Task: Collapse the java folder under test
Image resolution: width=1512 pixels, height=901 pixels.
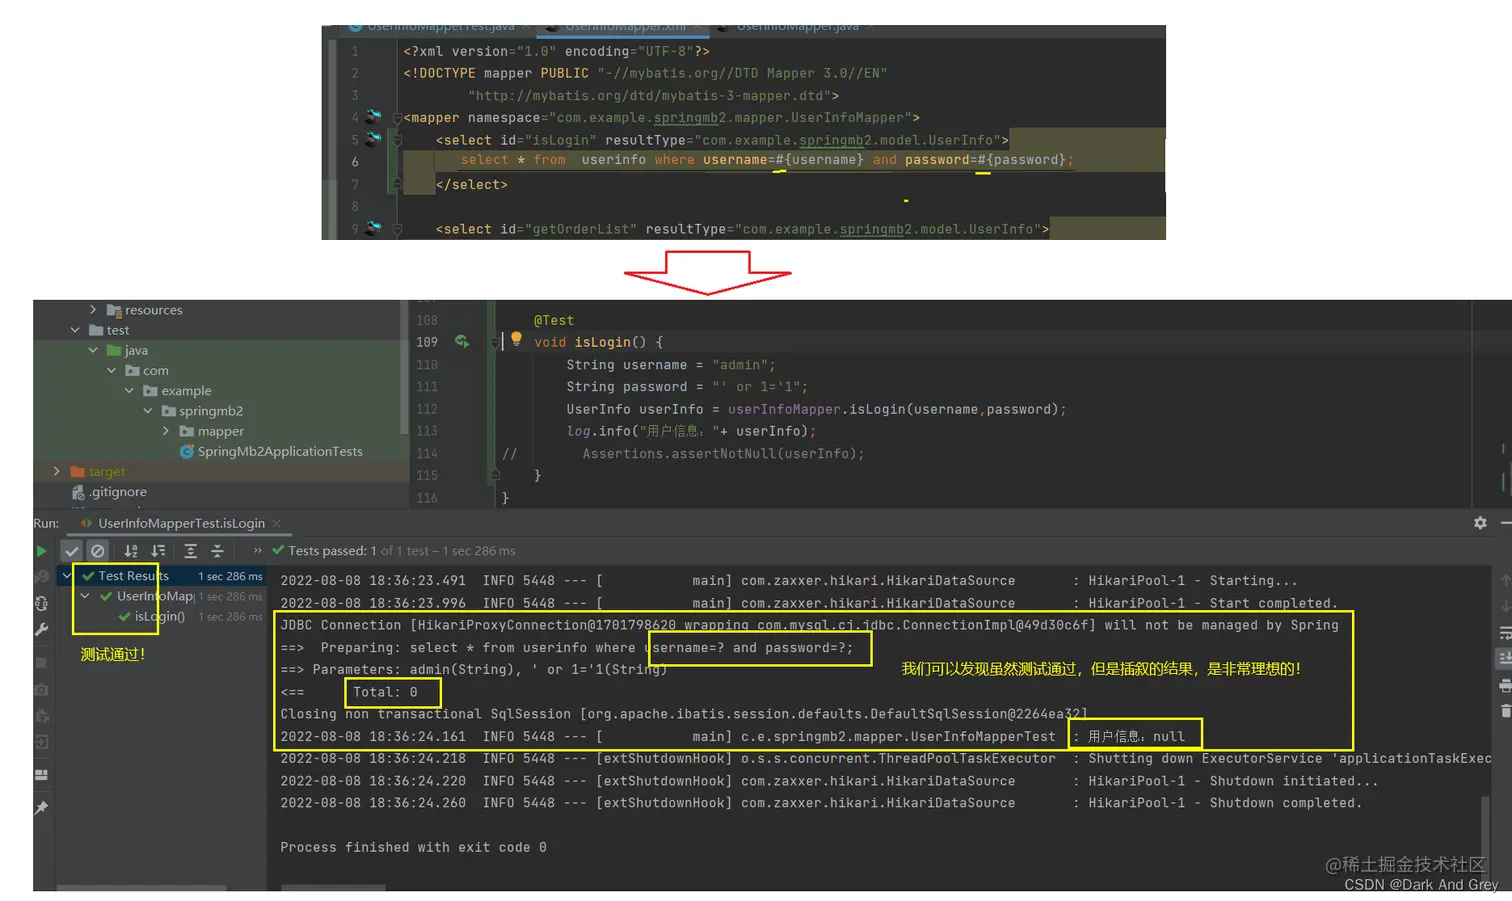Action: pos(93,350)
